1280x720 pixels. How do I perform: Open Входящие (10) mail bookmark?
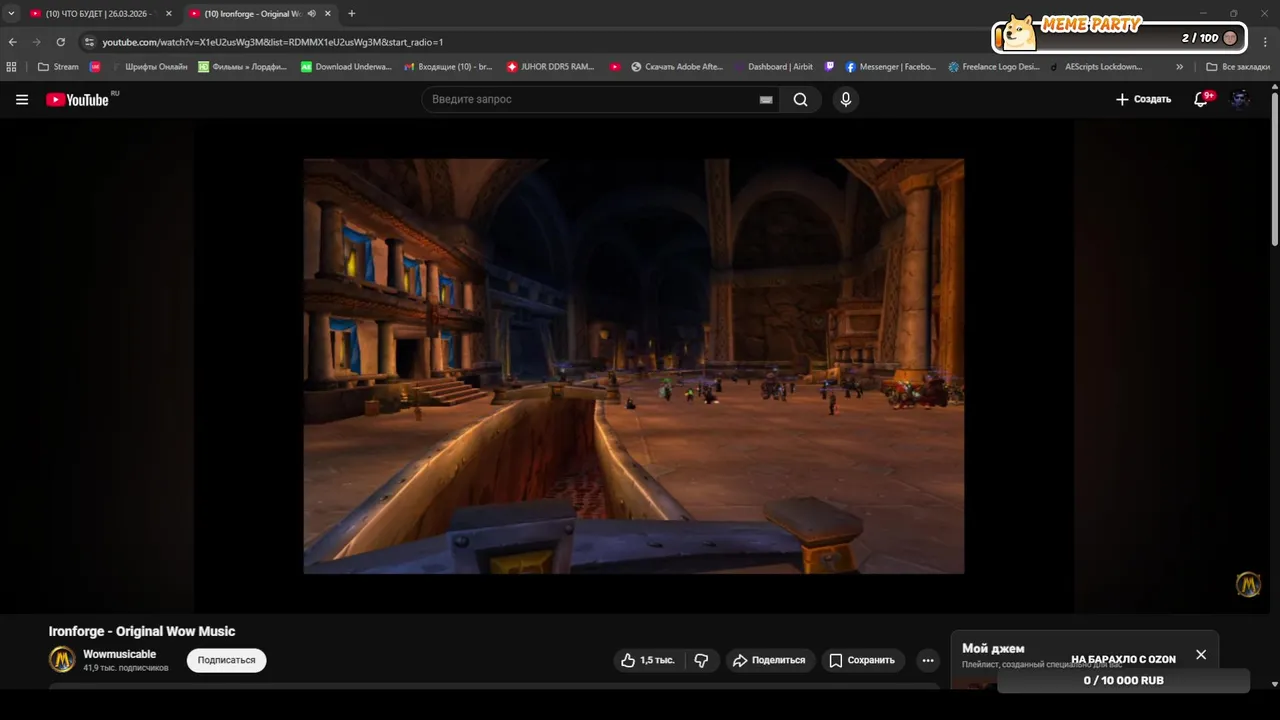449,67
